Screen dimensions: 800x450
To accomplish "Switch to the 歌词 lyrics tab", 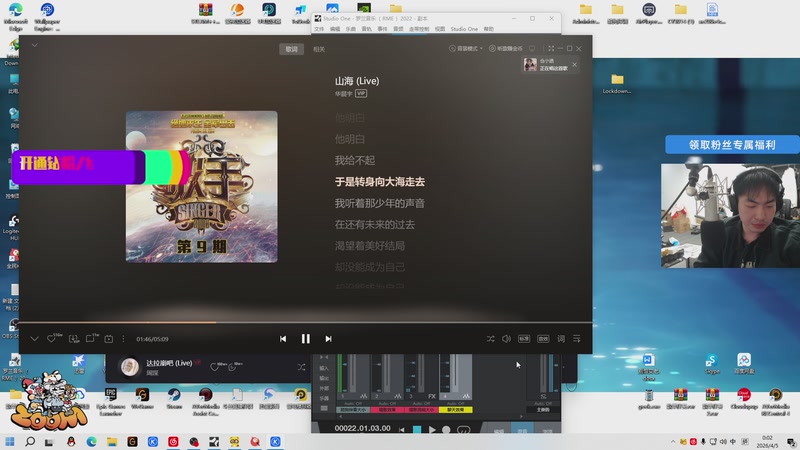I will [x=291, y=49].
